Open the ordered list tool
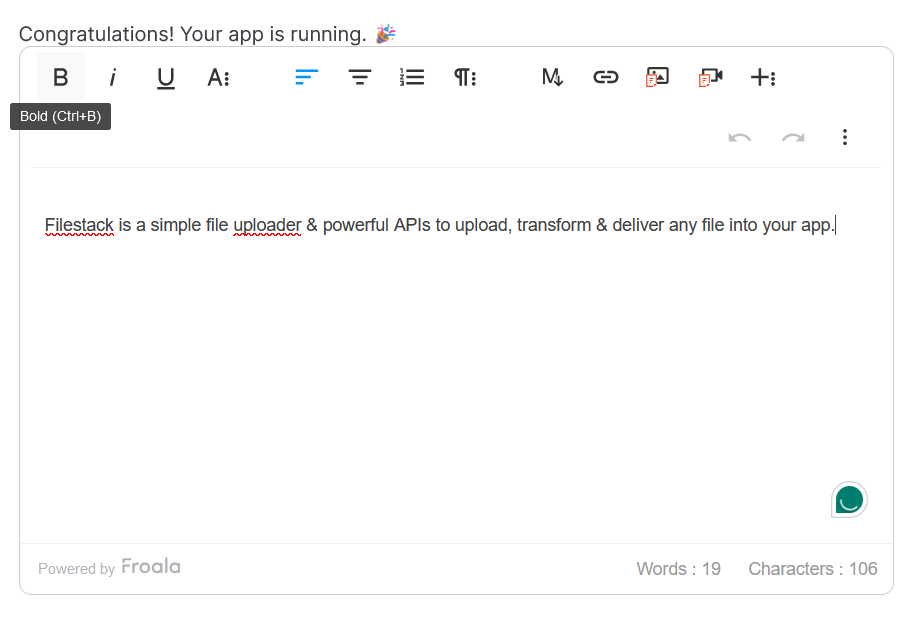This screenshot has height=632, width=907. (x=411, y=77)
